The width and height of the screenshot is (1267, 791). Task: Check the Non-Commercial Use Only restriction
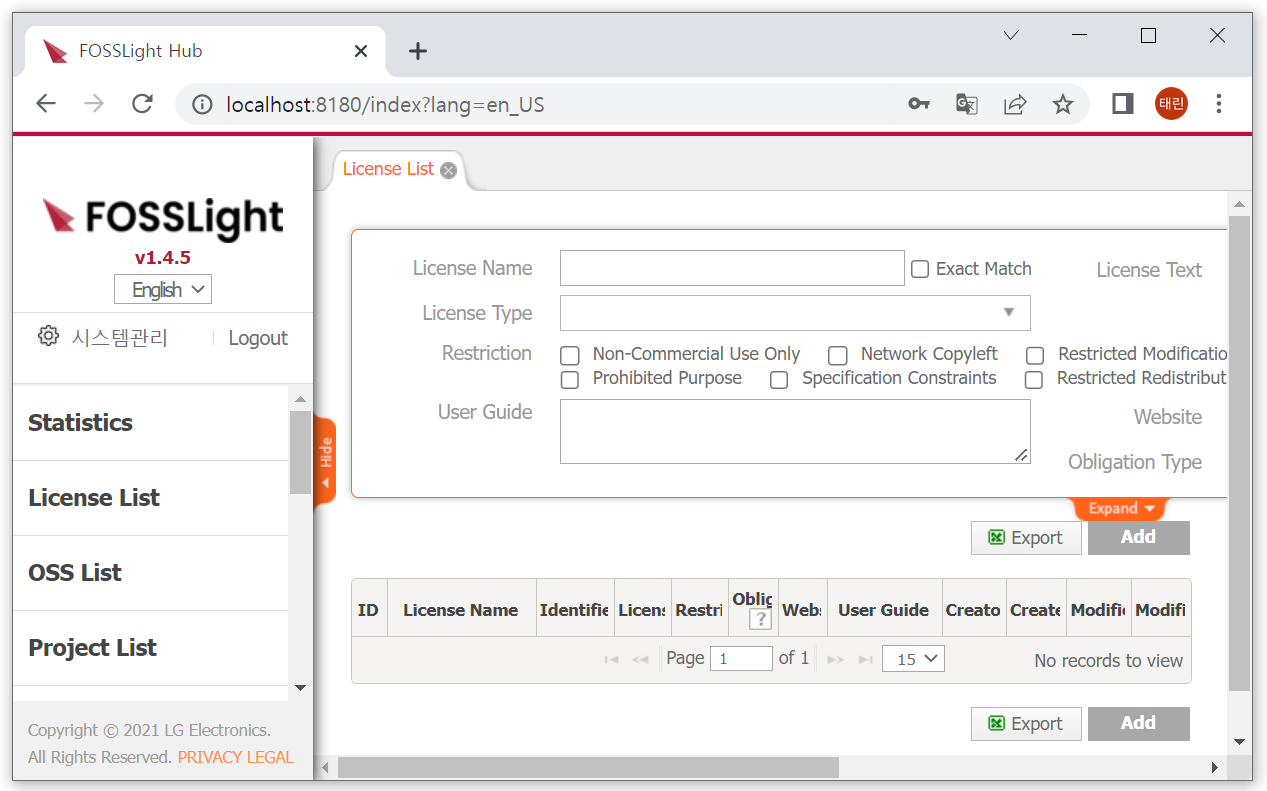point(569,354)
